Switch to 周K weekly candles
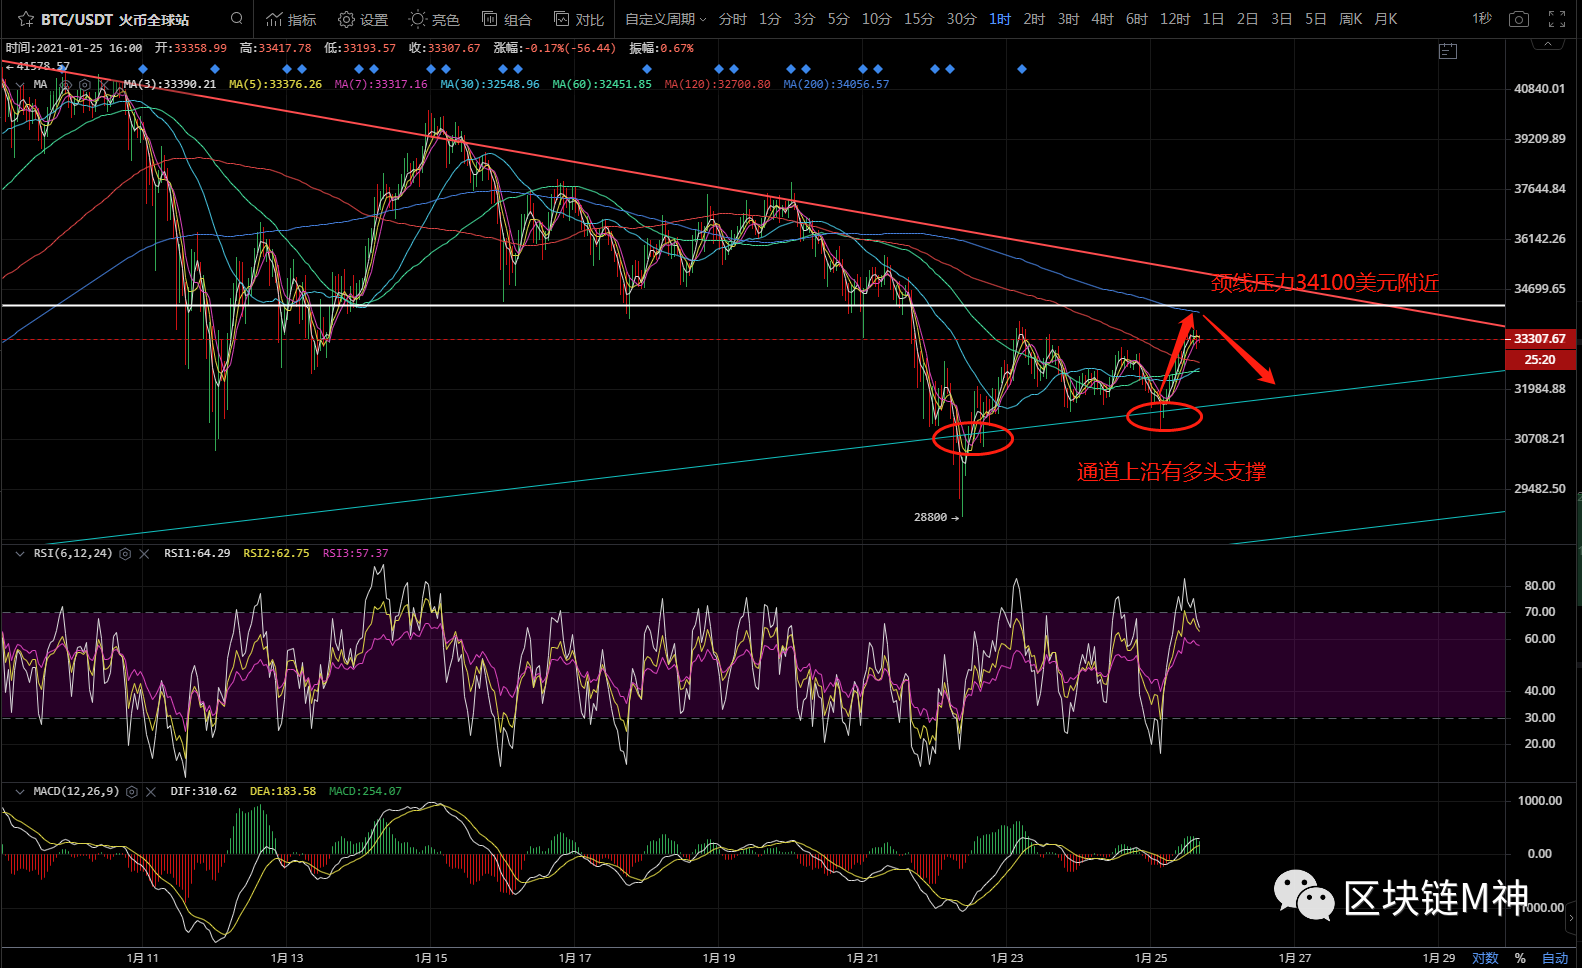This screenshot has width=1582, height=968. [1350, 19]
